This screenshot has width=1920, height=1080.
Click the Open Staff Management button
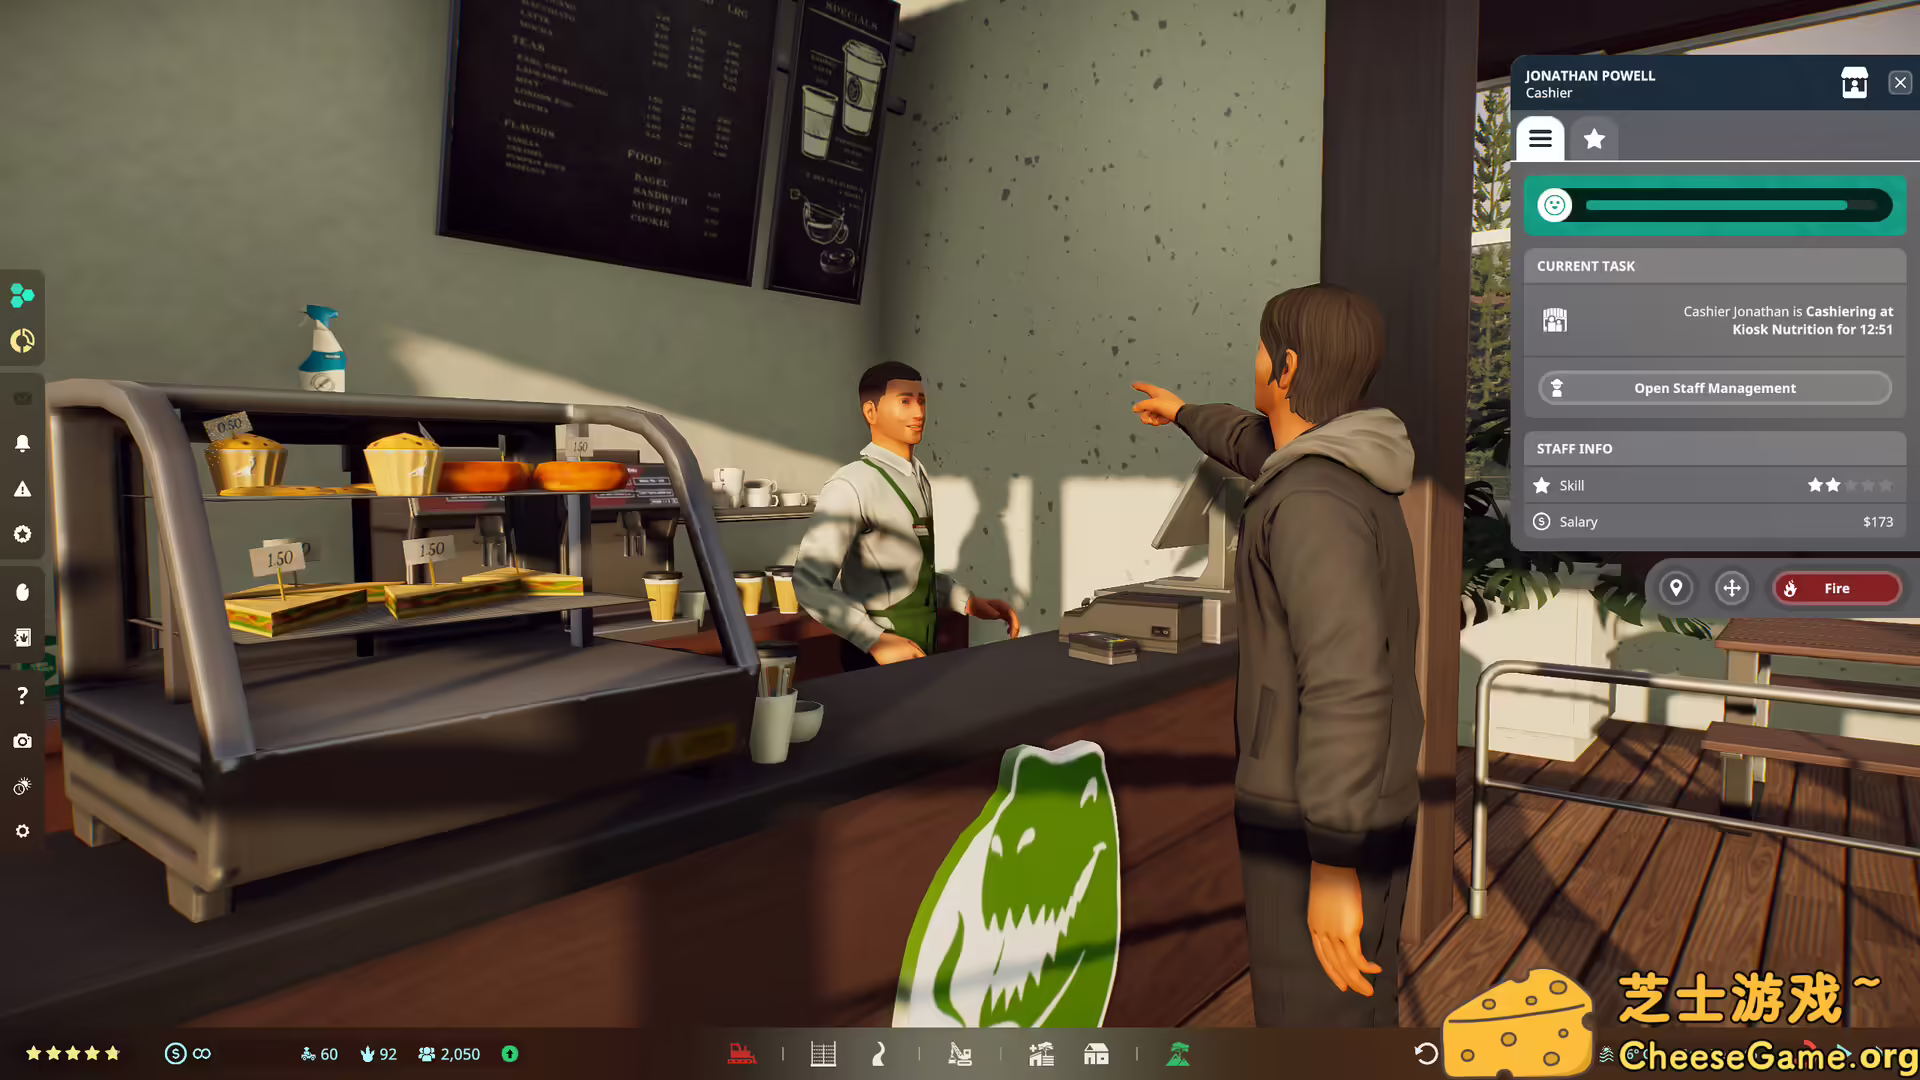[1714, 388]
